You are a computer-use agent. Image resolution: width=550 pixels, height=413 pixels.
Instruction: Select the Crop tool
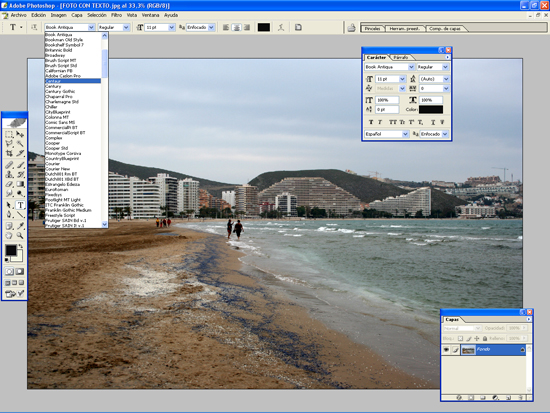tap(9, 153)
